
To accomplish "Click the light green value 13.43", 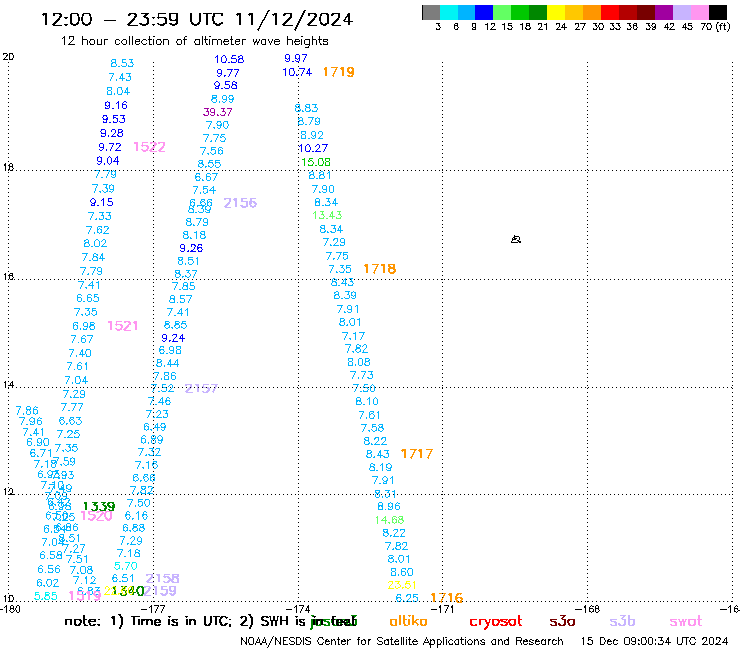I will click(x=327, y=215).
